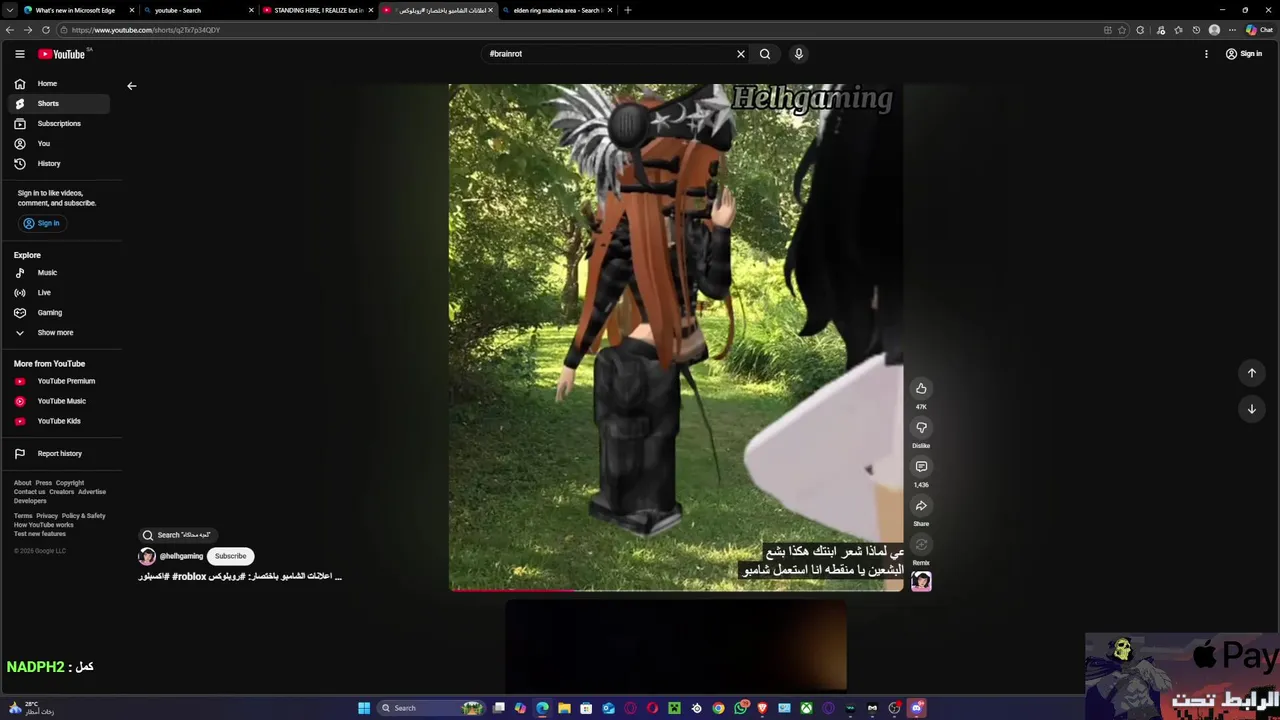1280x720 pixels.
Task: Click the Sign in button in the header
Action: pos(1244,54)
